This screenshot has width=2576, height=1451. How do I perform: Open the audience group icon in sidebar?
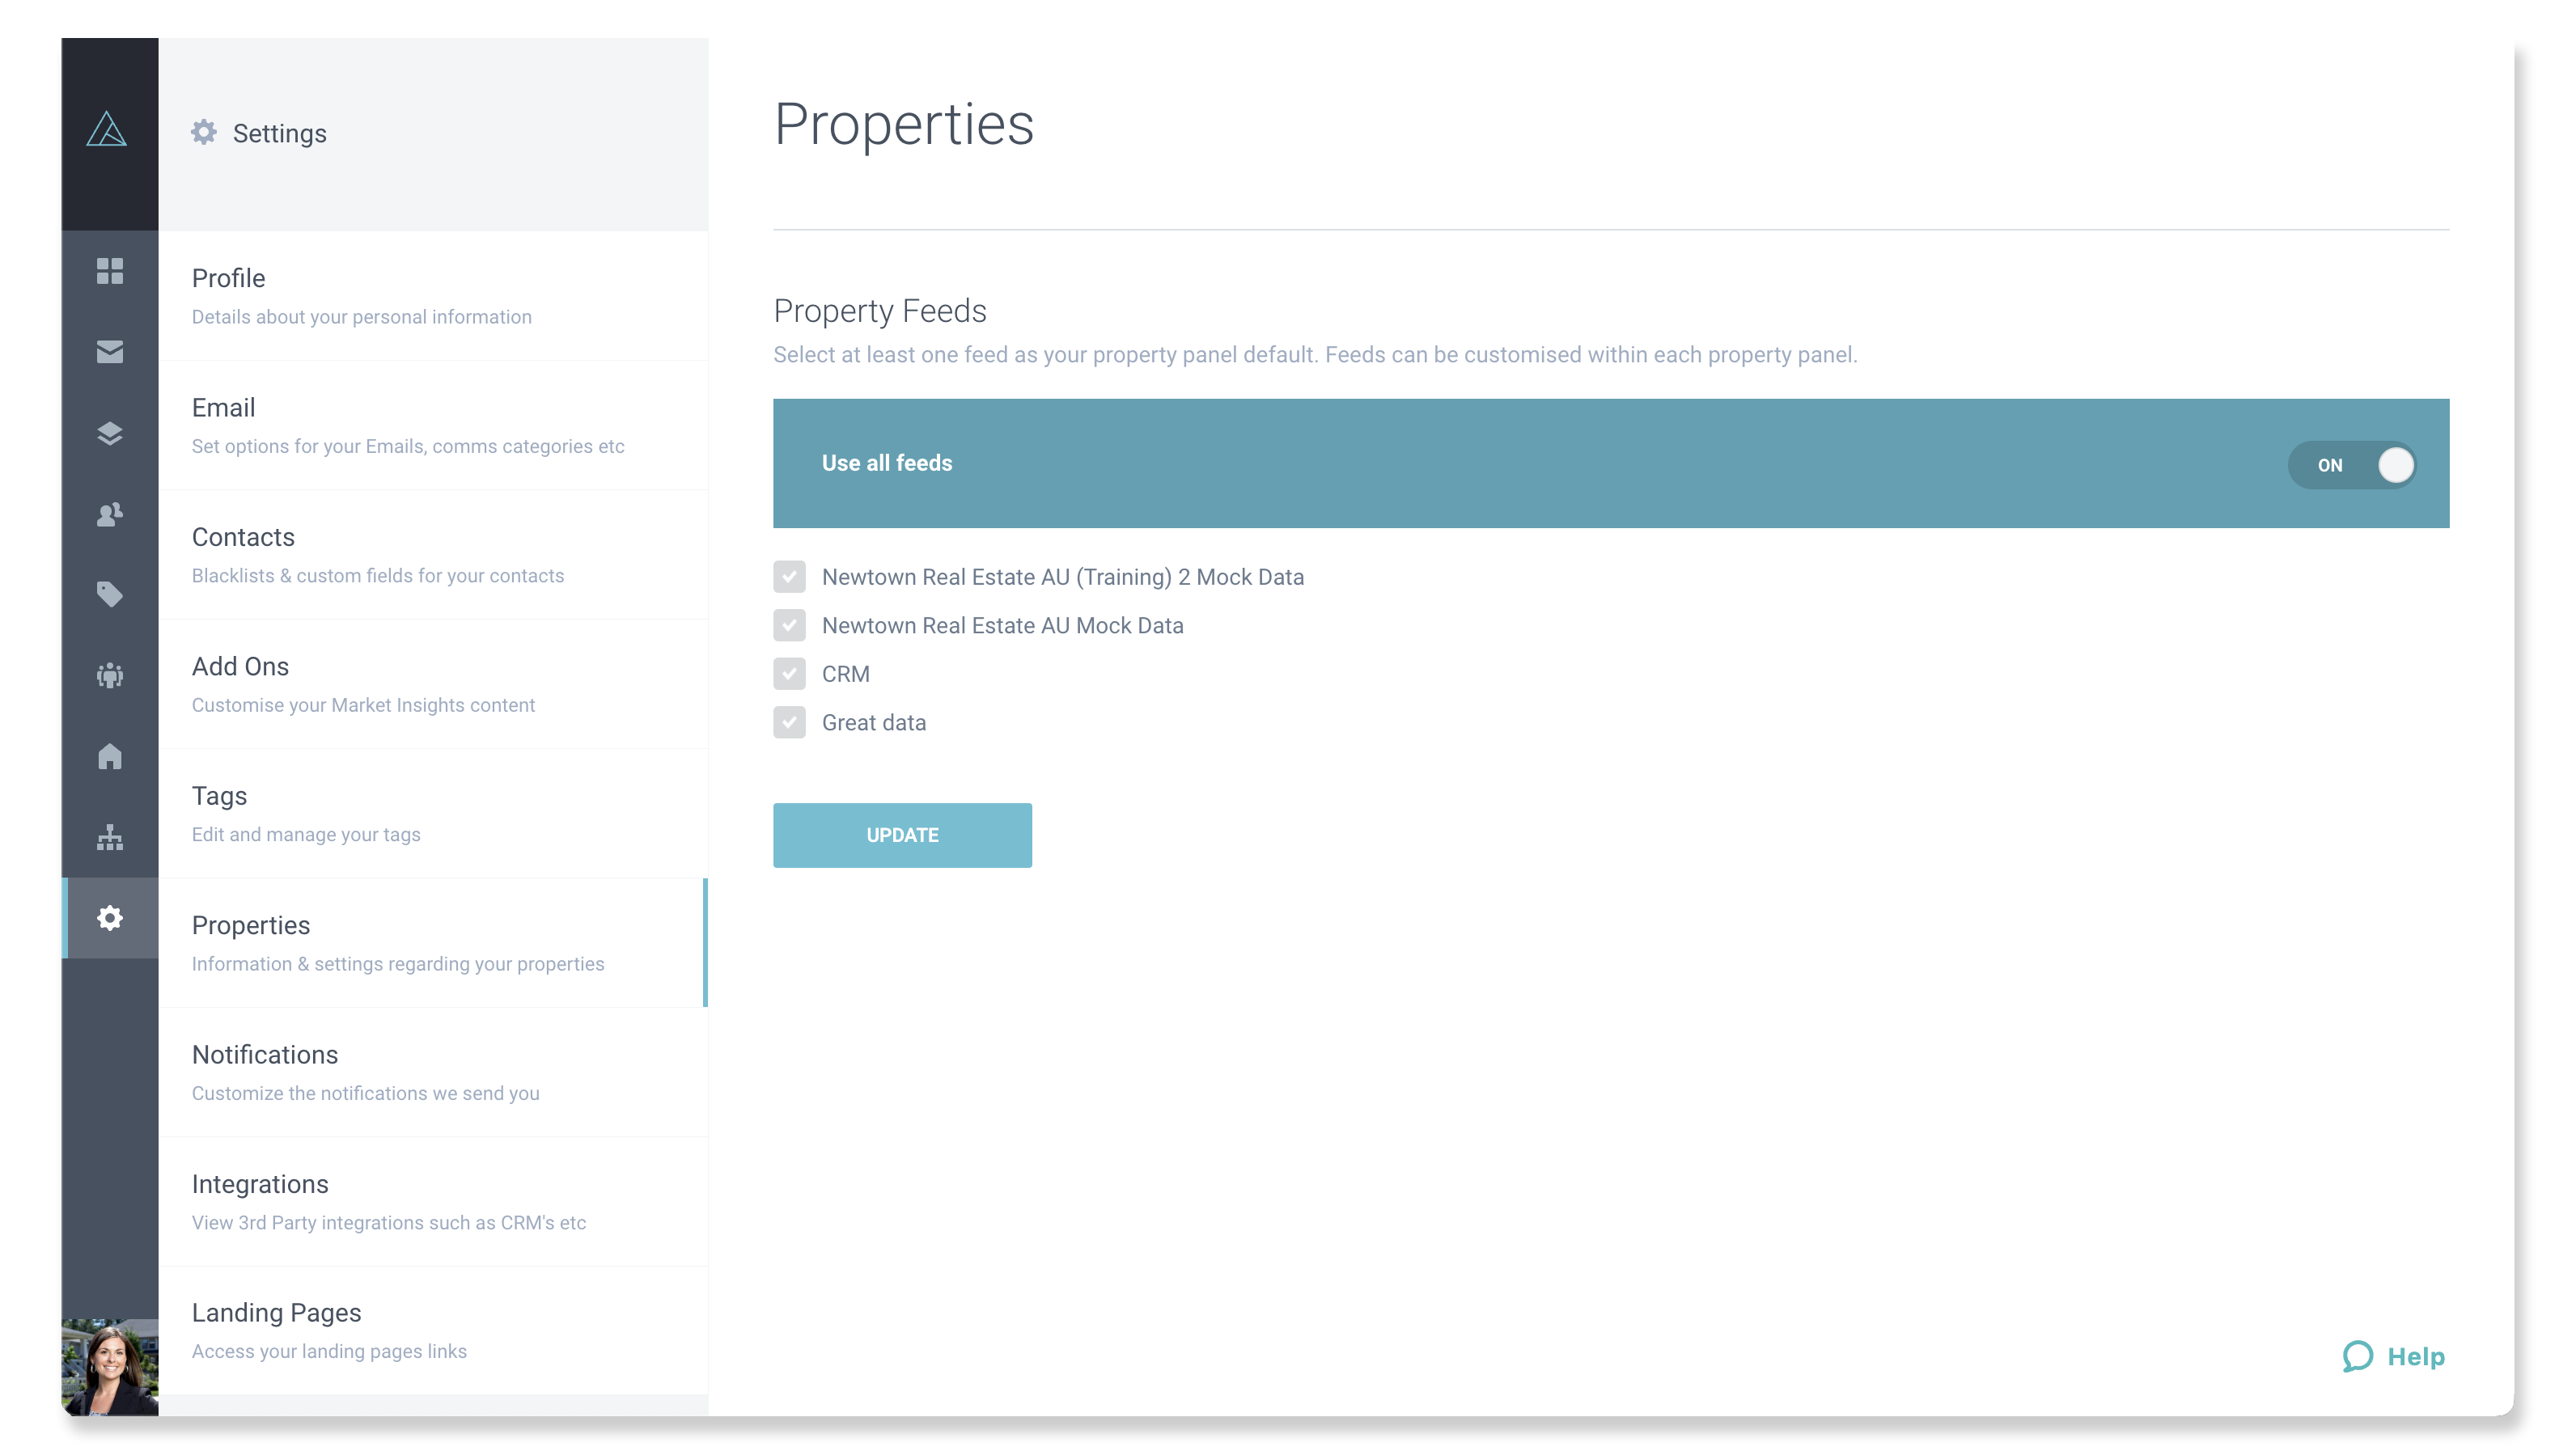point(109,675)
